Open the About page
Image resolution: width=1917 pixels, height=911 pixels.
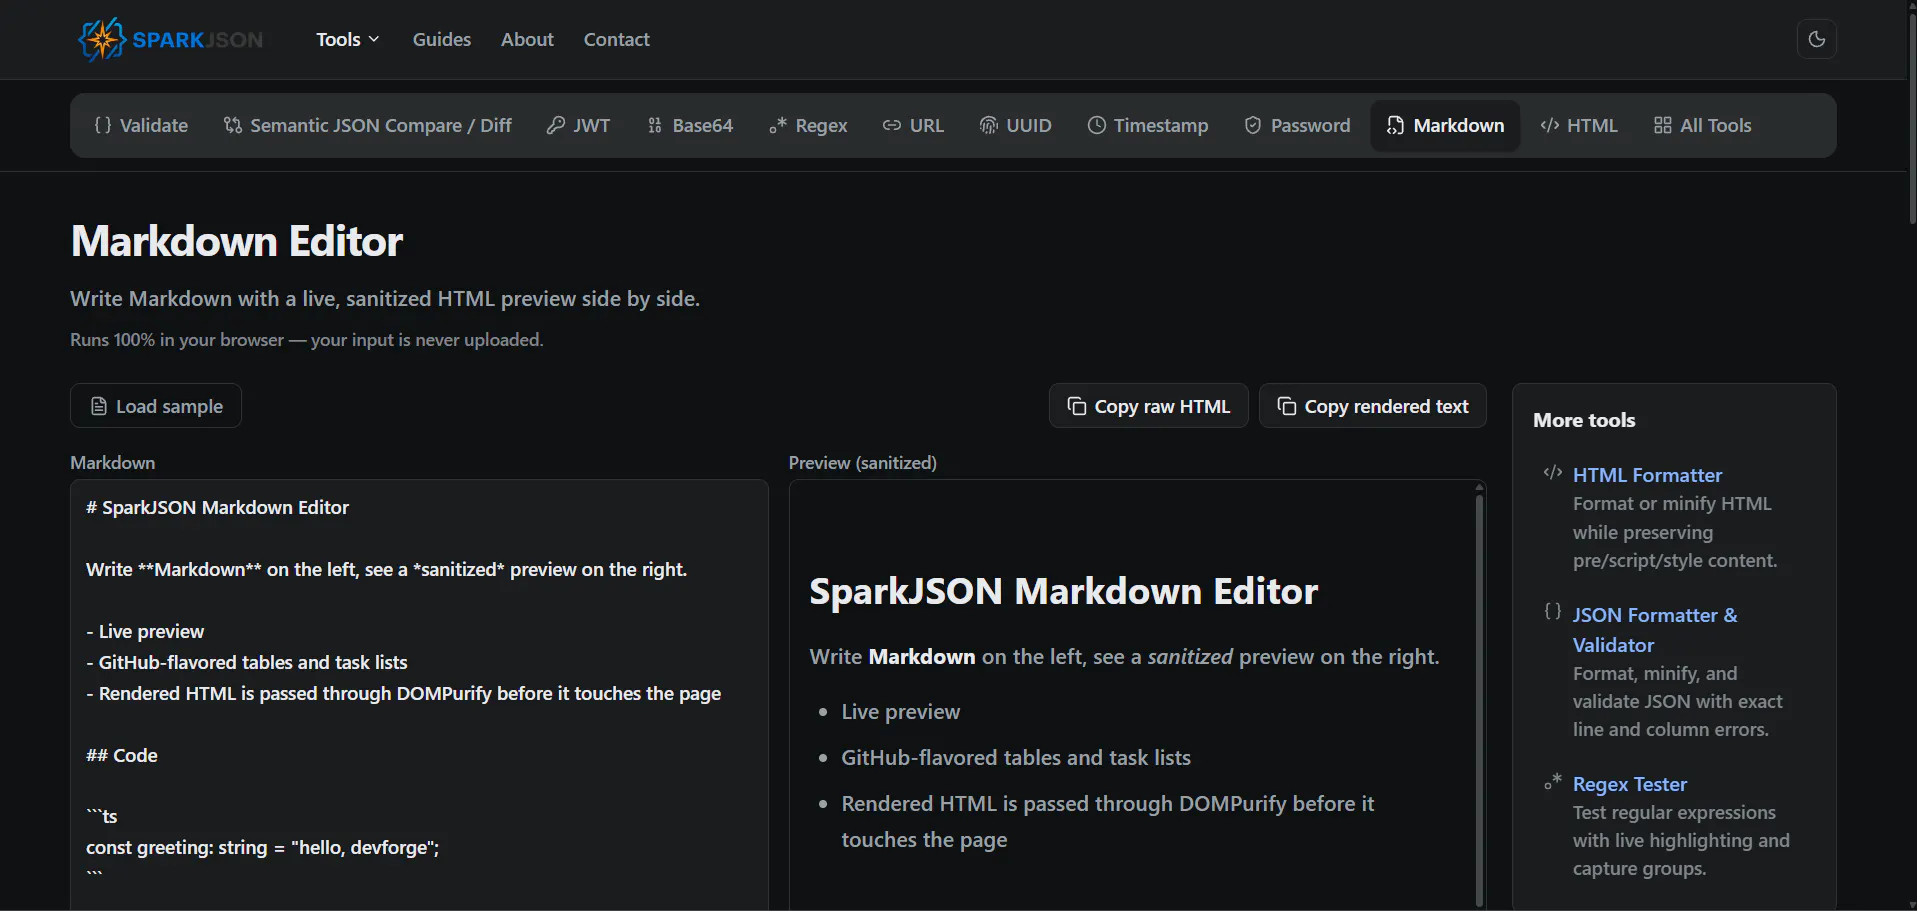tap(527, 39)
